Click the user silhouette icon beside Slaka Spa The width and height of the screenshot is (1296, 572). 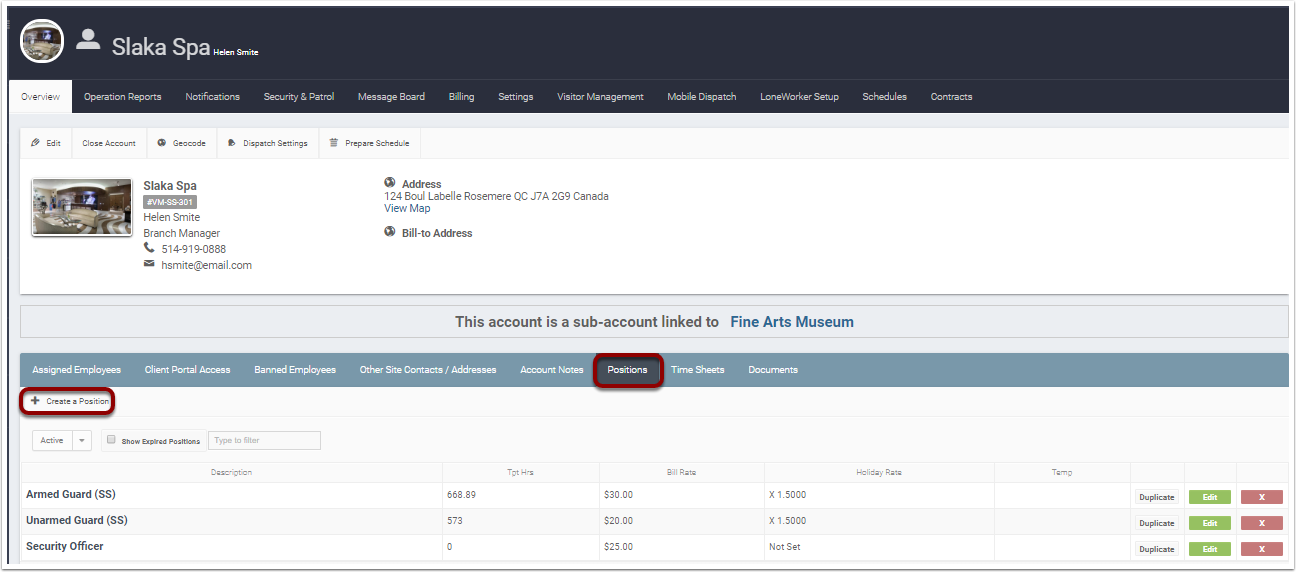(x=88, y=39)
